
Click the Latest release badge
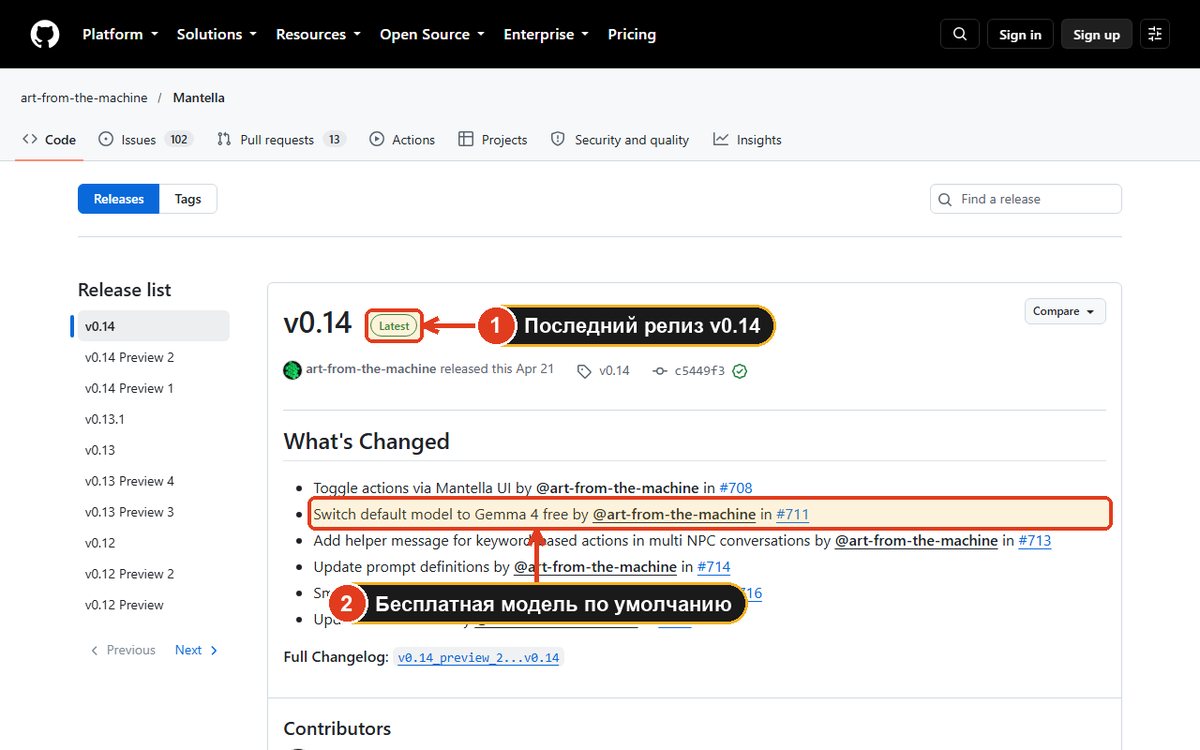394,325
